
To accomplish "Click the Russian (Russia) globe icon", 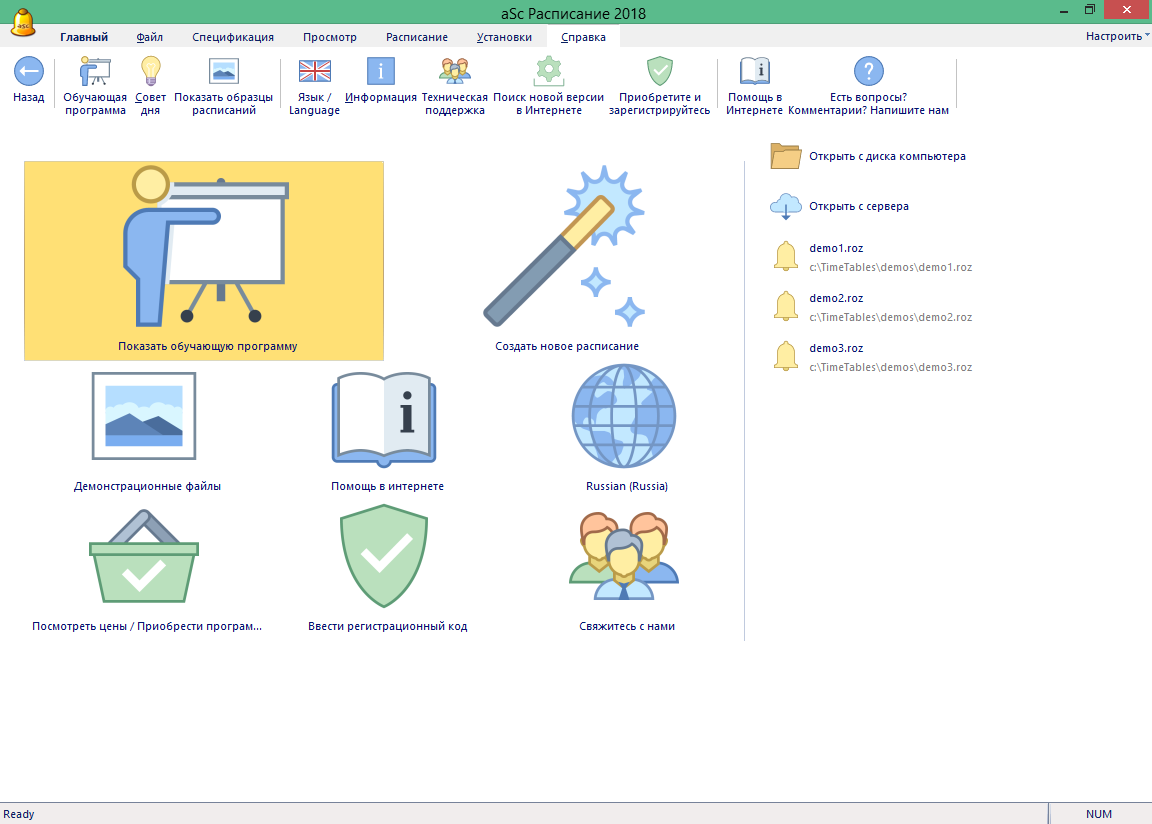I will click(624, 415).
